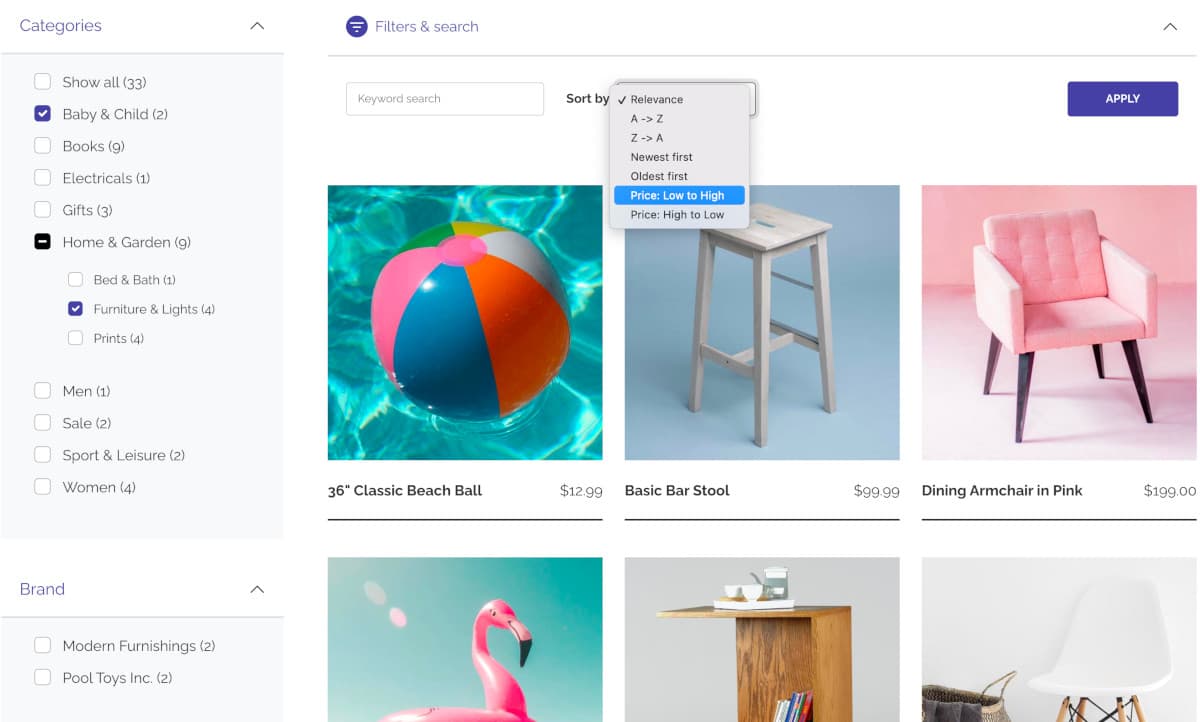The width and height of the screenshot is (1200, 722).
Task: Check the Show all checkbox
Action: (x=43, y=82)
